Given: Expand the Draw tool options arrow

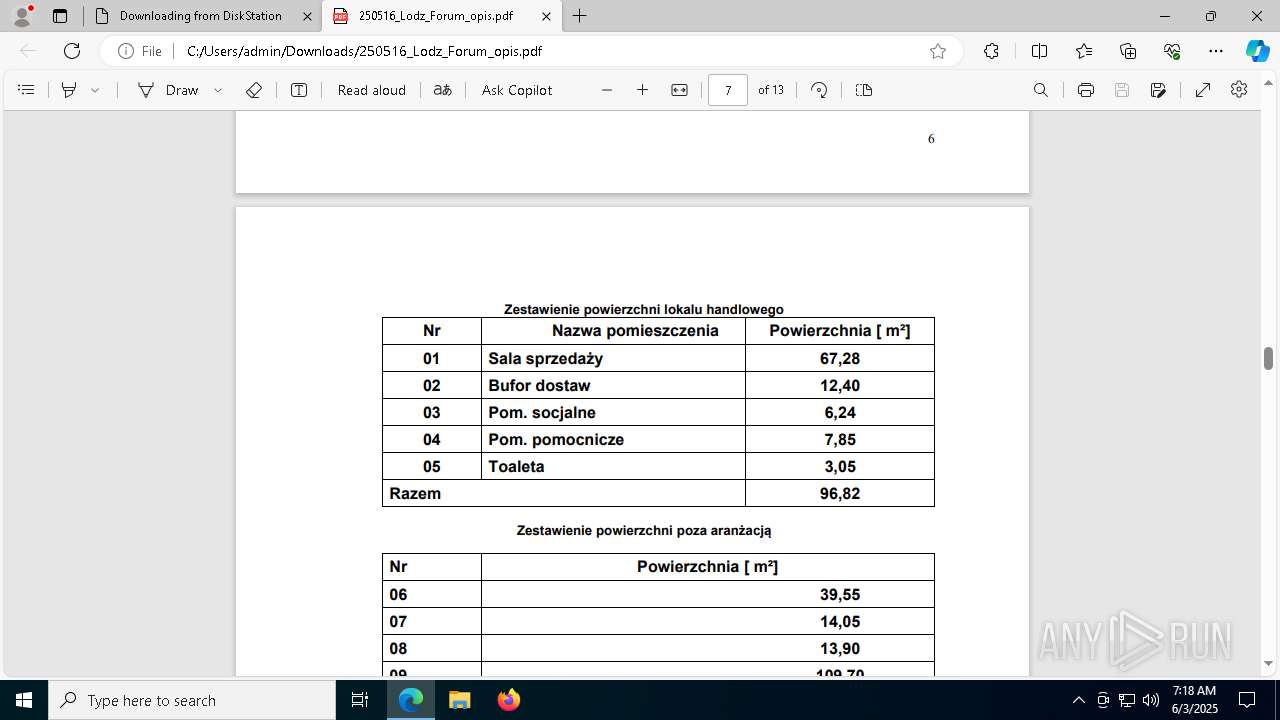Looking at the screenshot, I should [x=218, y=90].
